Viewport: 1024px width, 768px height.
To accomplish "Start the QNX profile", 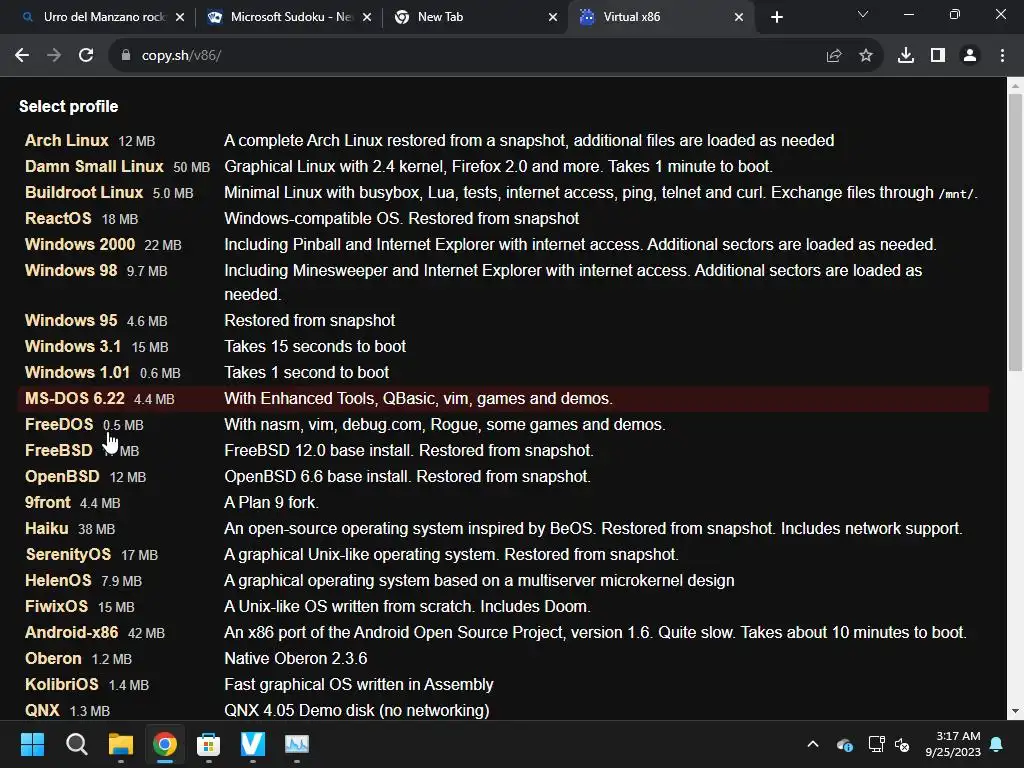I will tap(42, 711).
